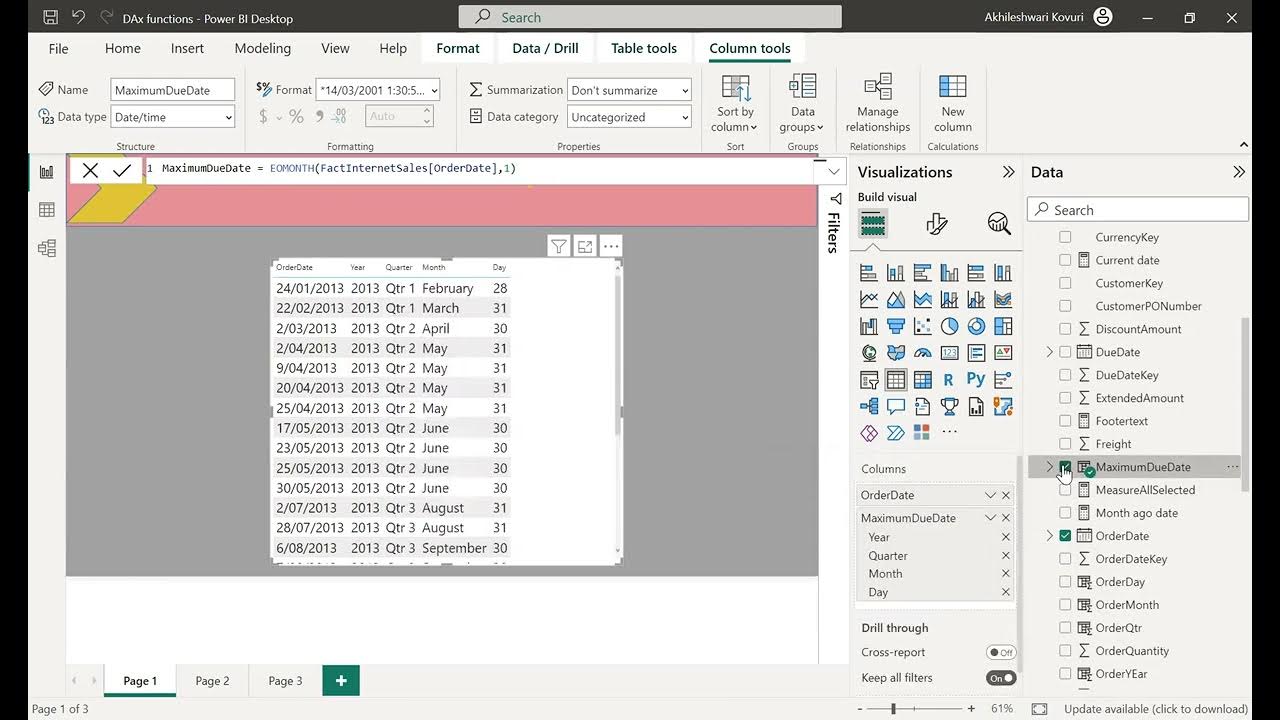Open the Analytics magnifier tab
Image resolution: width=1280 pixels, height=720 pixels.
[999, 224]
